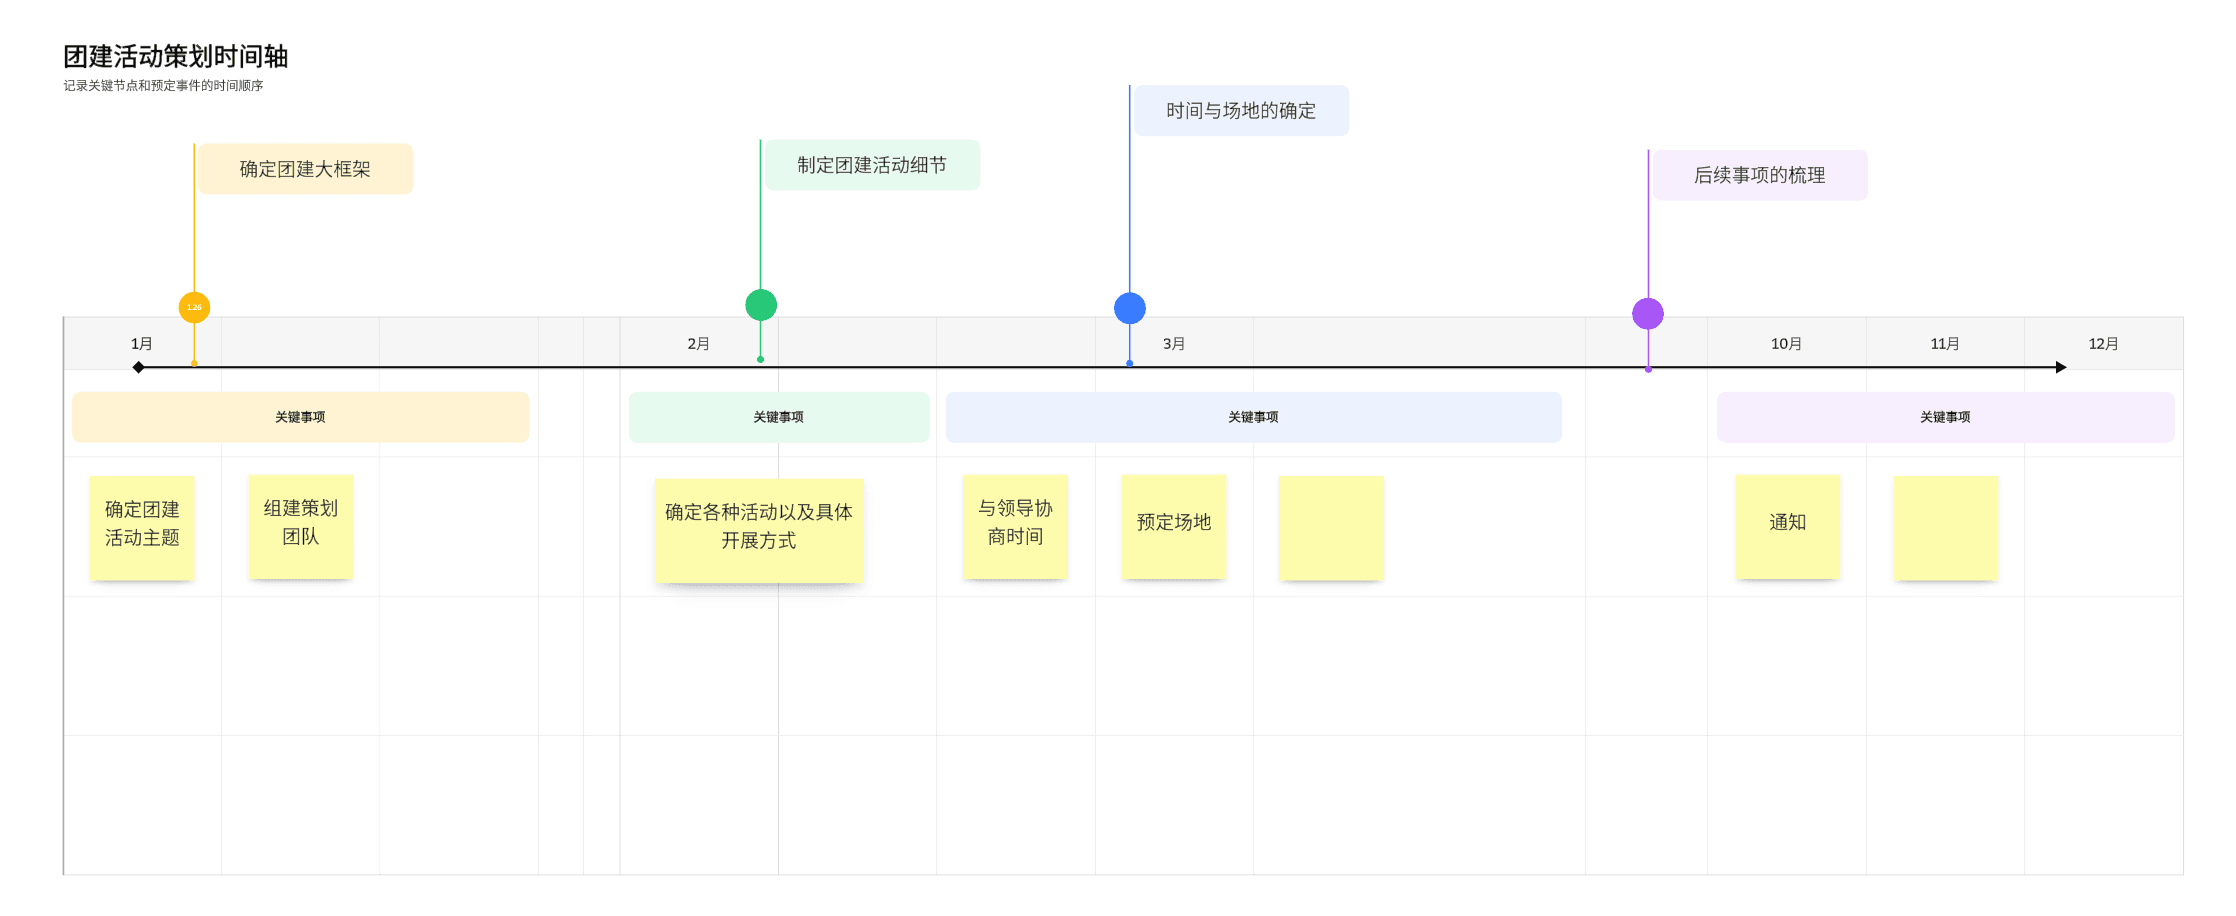Select the 后续事项的梳理 label
2236x916 pixels.
1760,175
